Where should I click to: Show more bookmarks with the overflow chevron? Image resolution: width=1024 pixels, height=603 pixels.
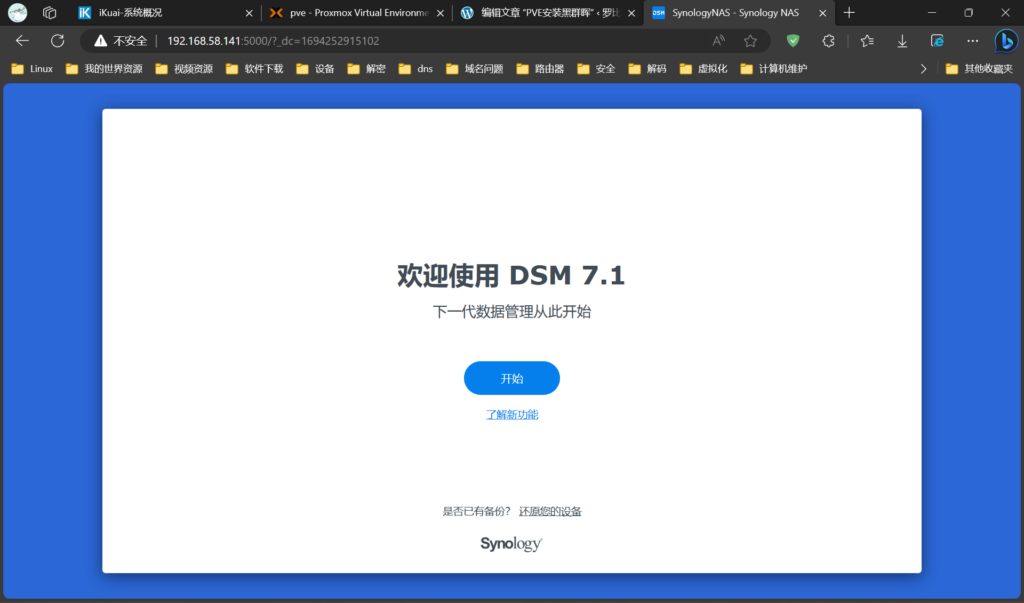(x=922, y=69)
